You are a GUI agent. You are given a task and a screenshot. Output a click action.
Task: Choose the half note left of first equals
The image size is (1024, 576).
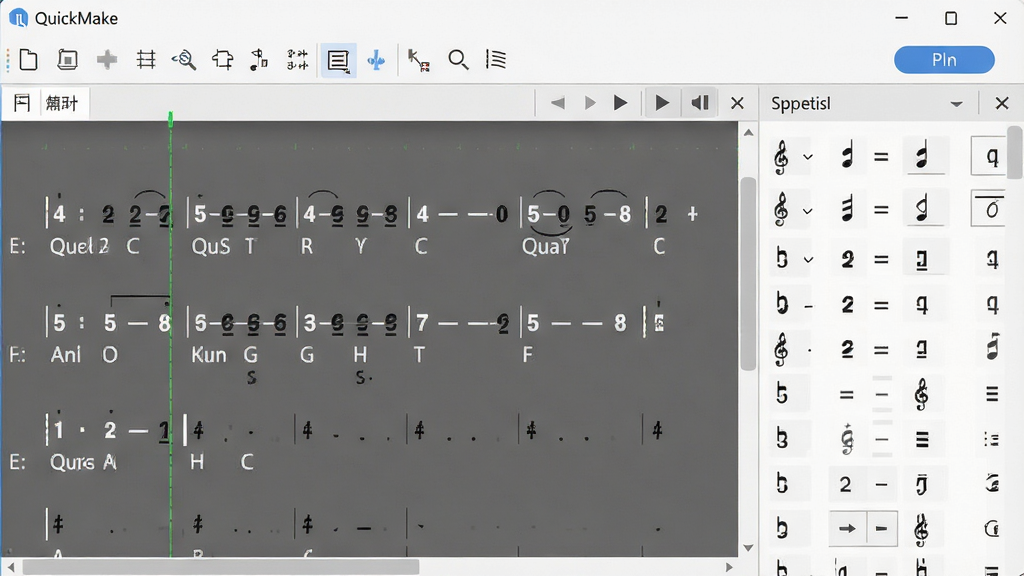point(847,157)
